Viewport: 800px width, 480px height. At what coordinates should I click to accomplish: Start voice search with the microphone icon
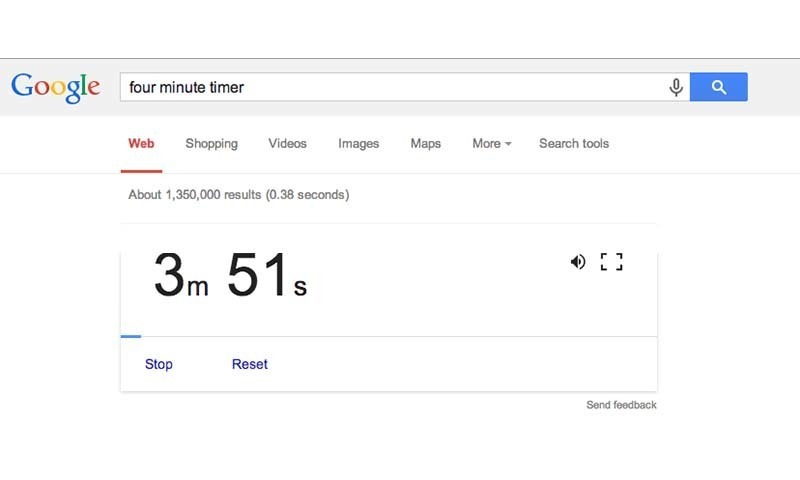click(x=676, y=88)
